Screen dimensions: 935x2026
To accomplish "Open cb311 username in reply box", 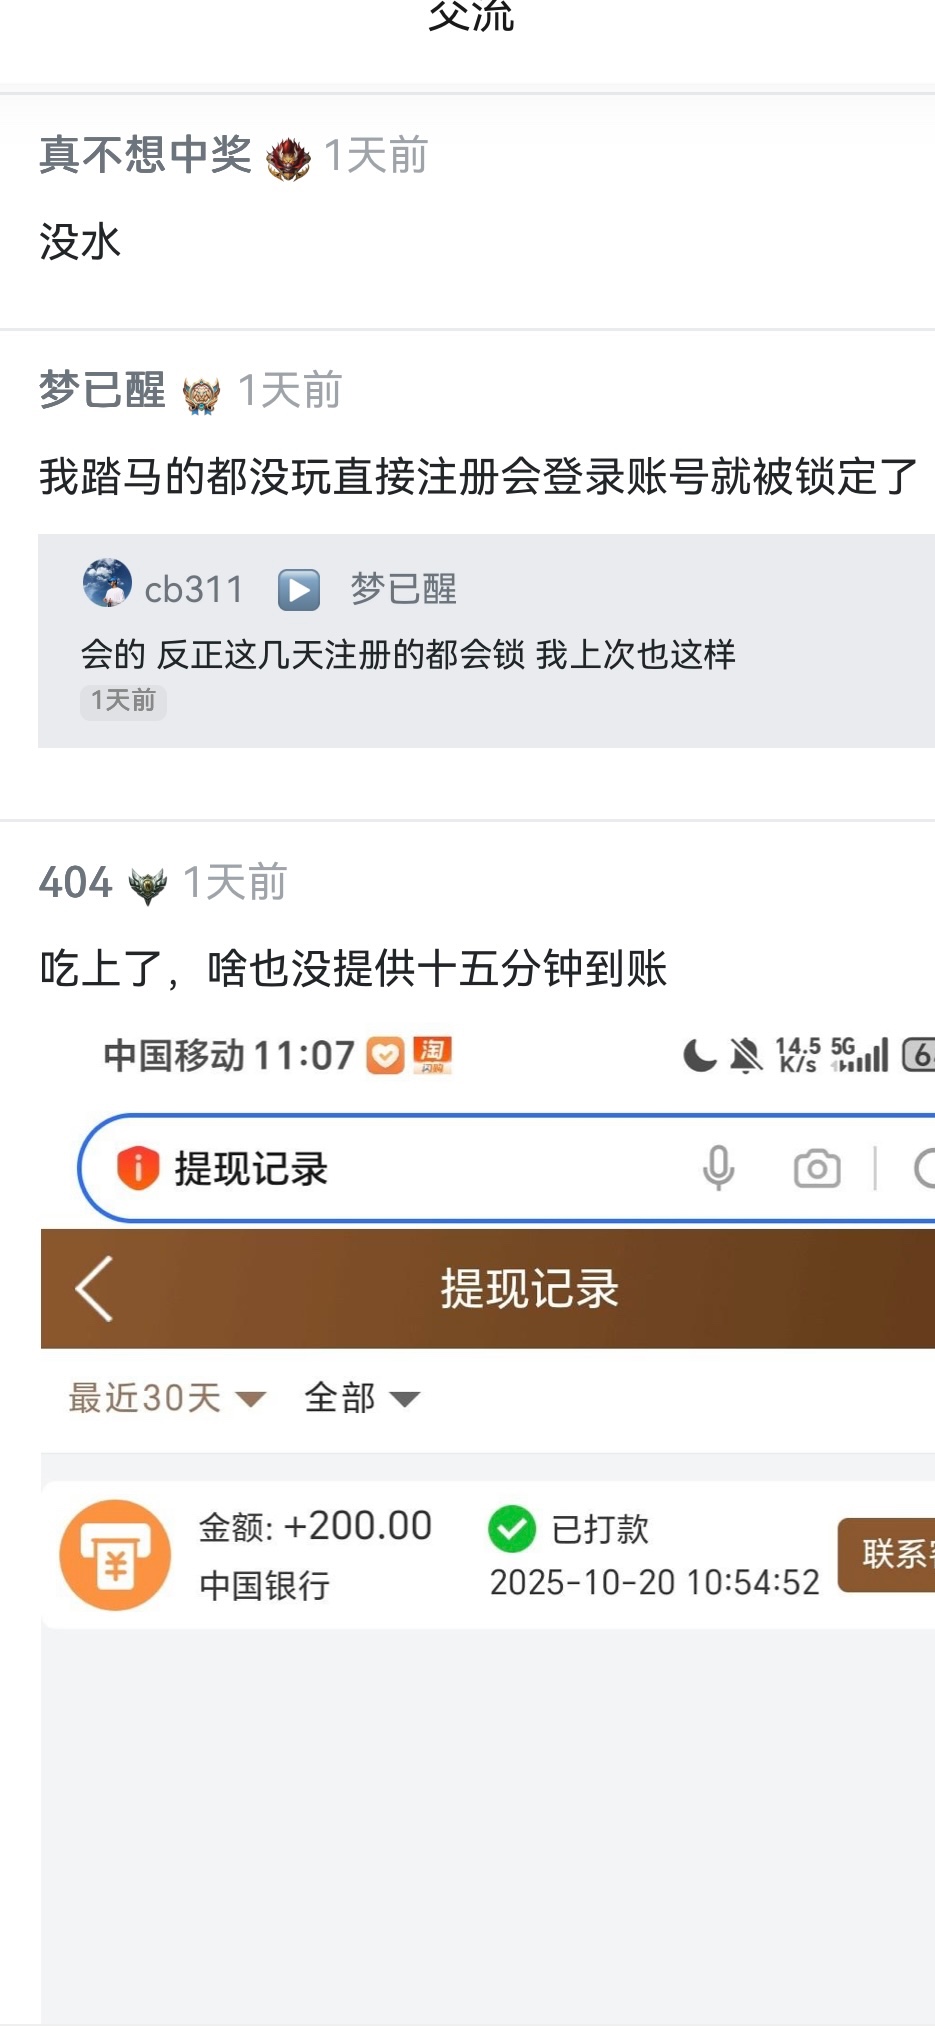I will (194, 590).
